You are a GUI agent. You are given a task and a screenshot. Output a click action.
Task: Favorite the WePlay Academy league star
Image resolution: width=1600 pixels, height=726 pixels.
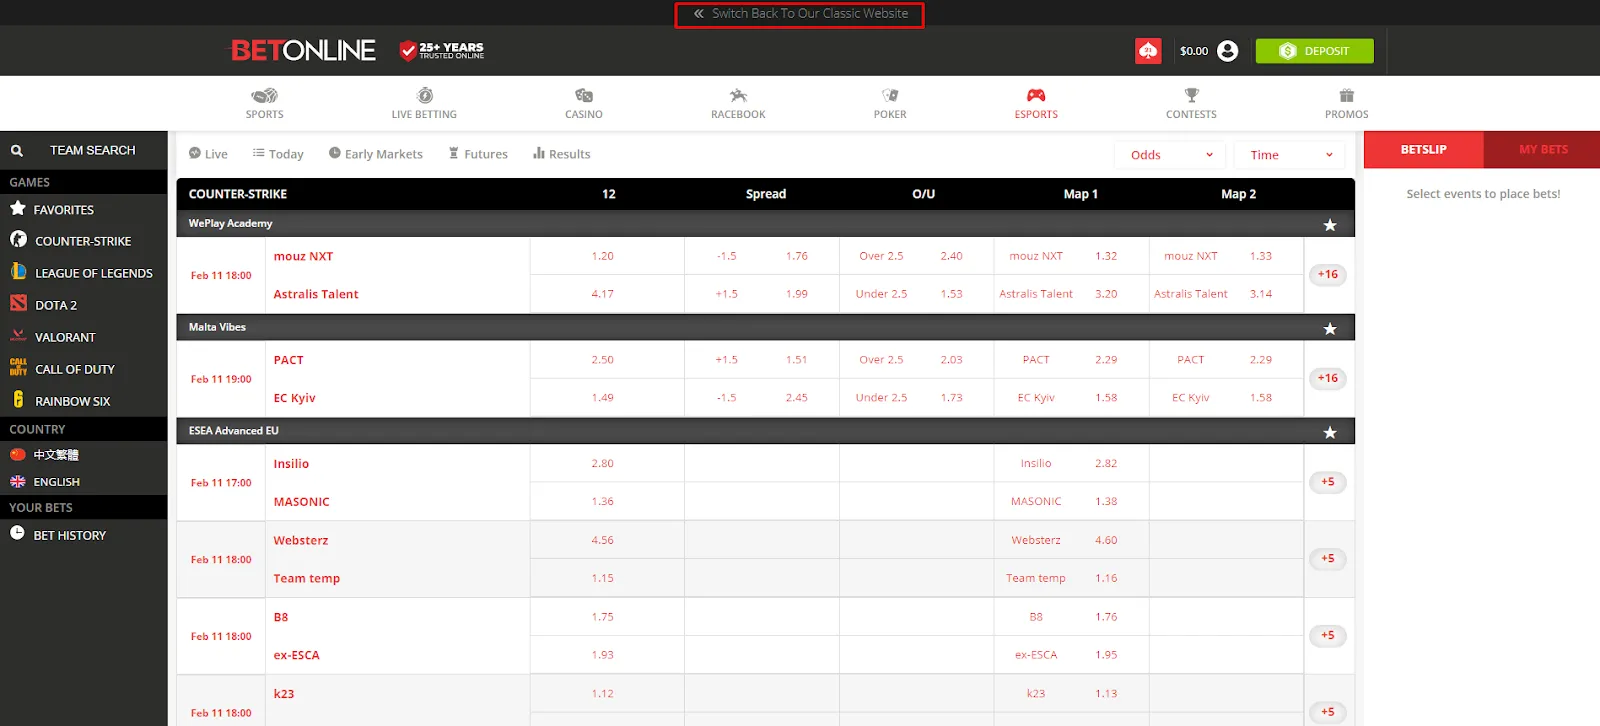pos(1330,225)
